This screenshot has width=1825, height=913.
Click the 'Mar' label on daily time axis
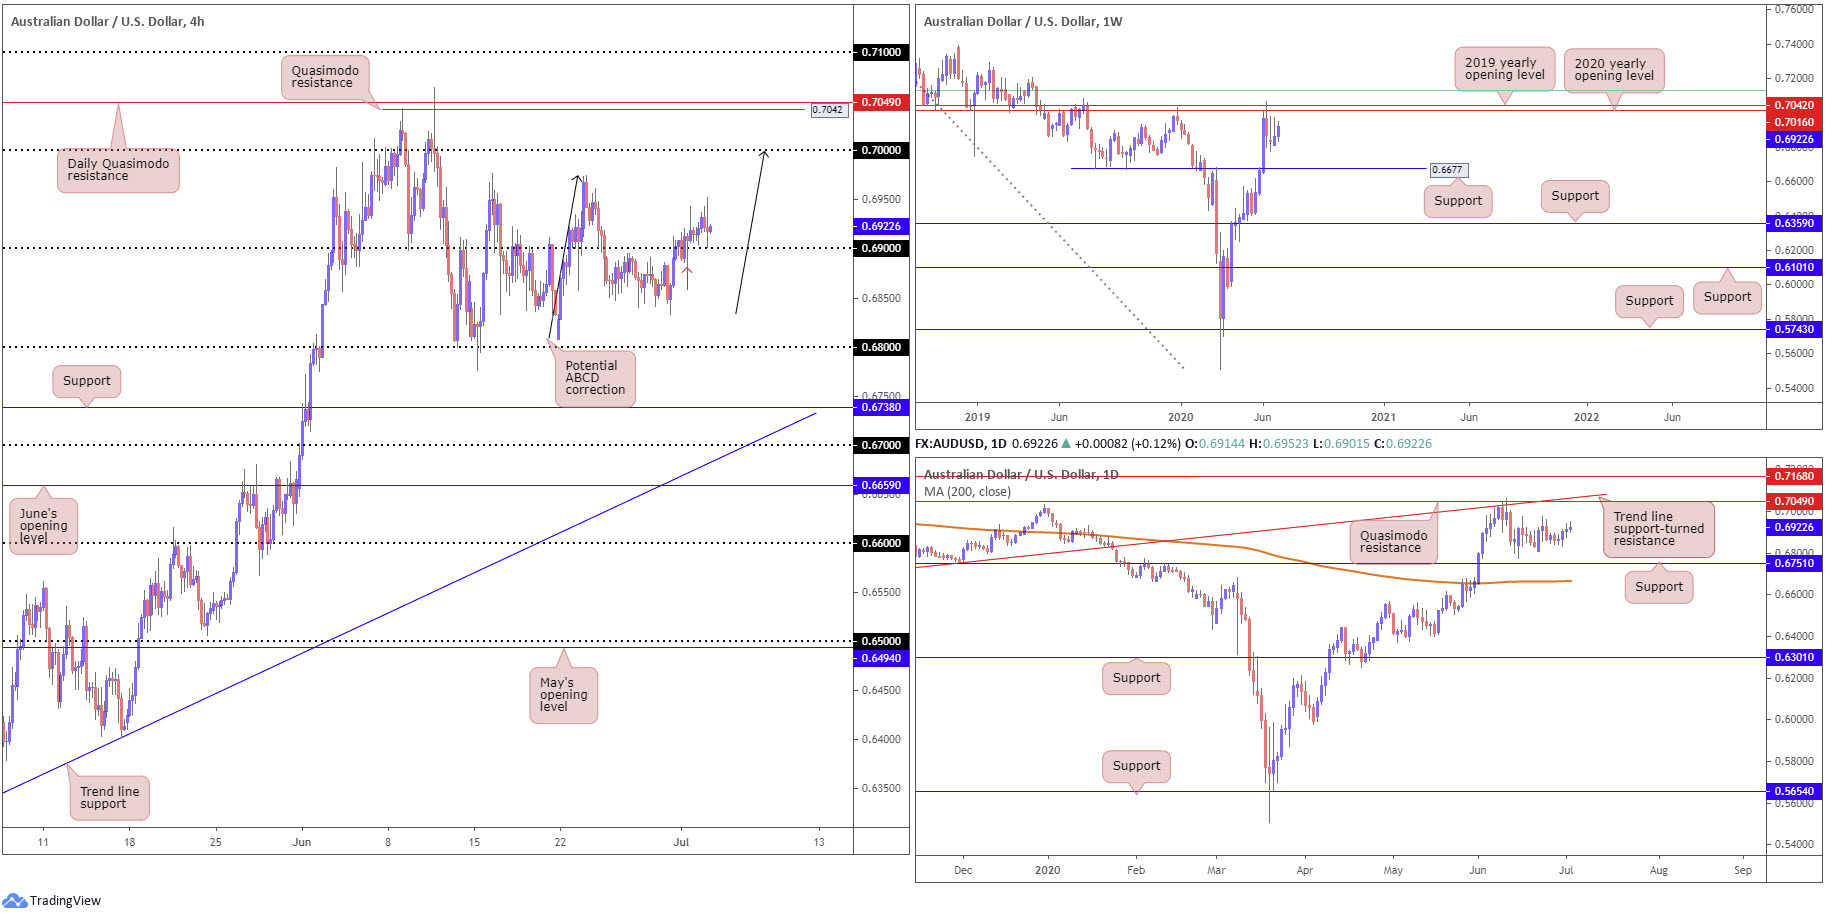pos(1216,870)
